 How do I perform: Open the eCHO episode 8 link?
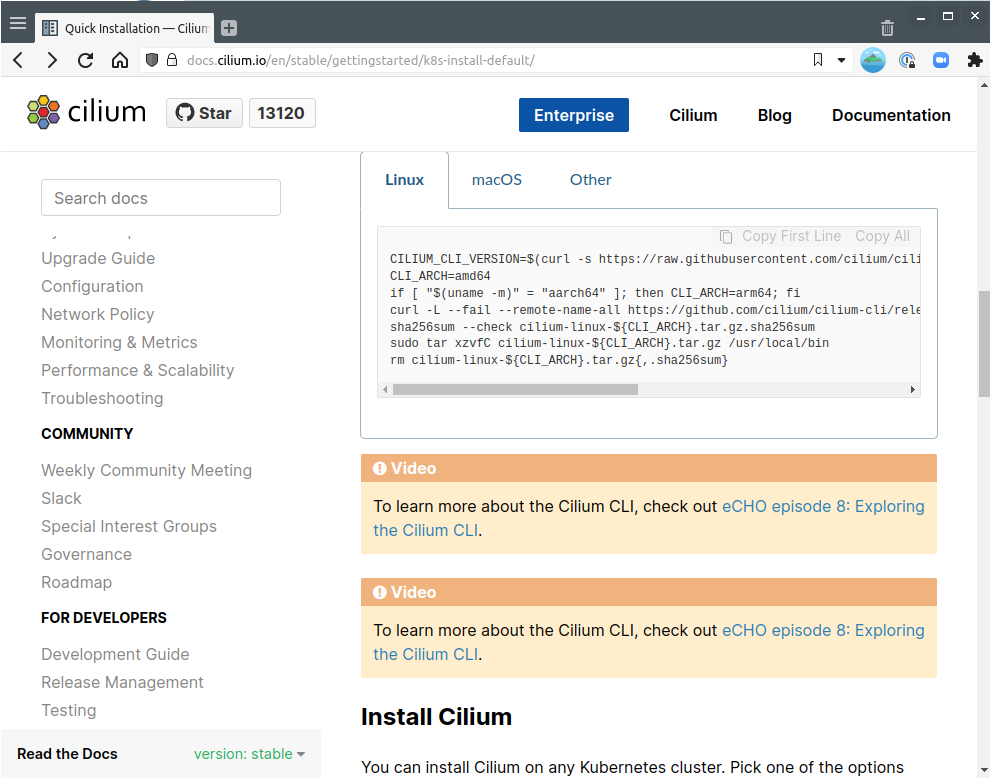(822, 506)
